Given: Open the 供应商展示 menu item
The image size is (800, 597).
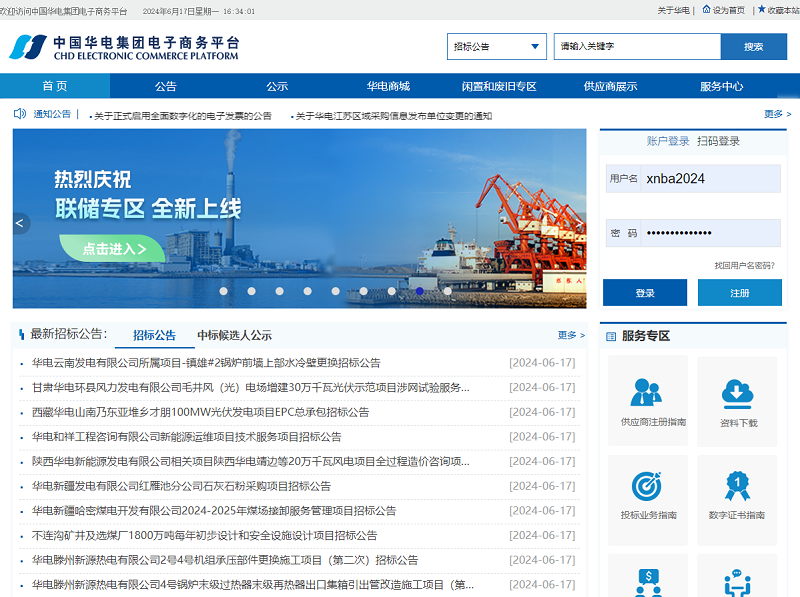Looking at the screenshot, I should click(x=610, y=86).
